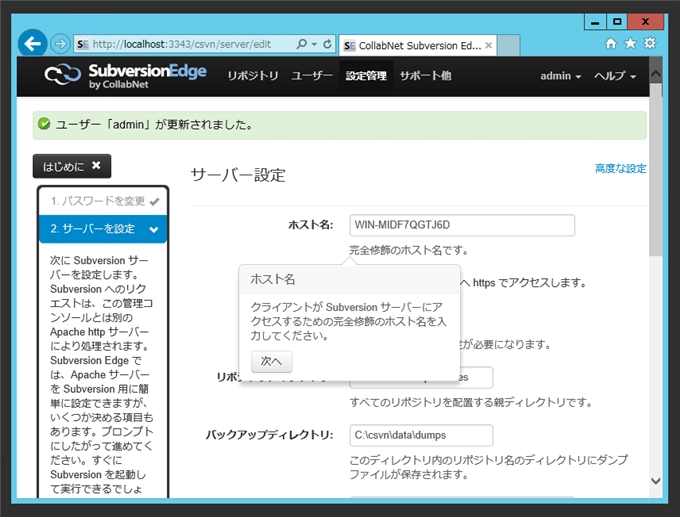
Task: Close the はじめに getting-started panel
Action: (96, 165)
